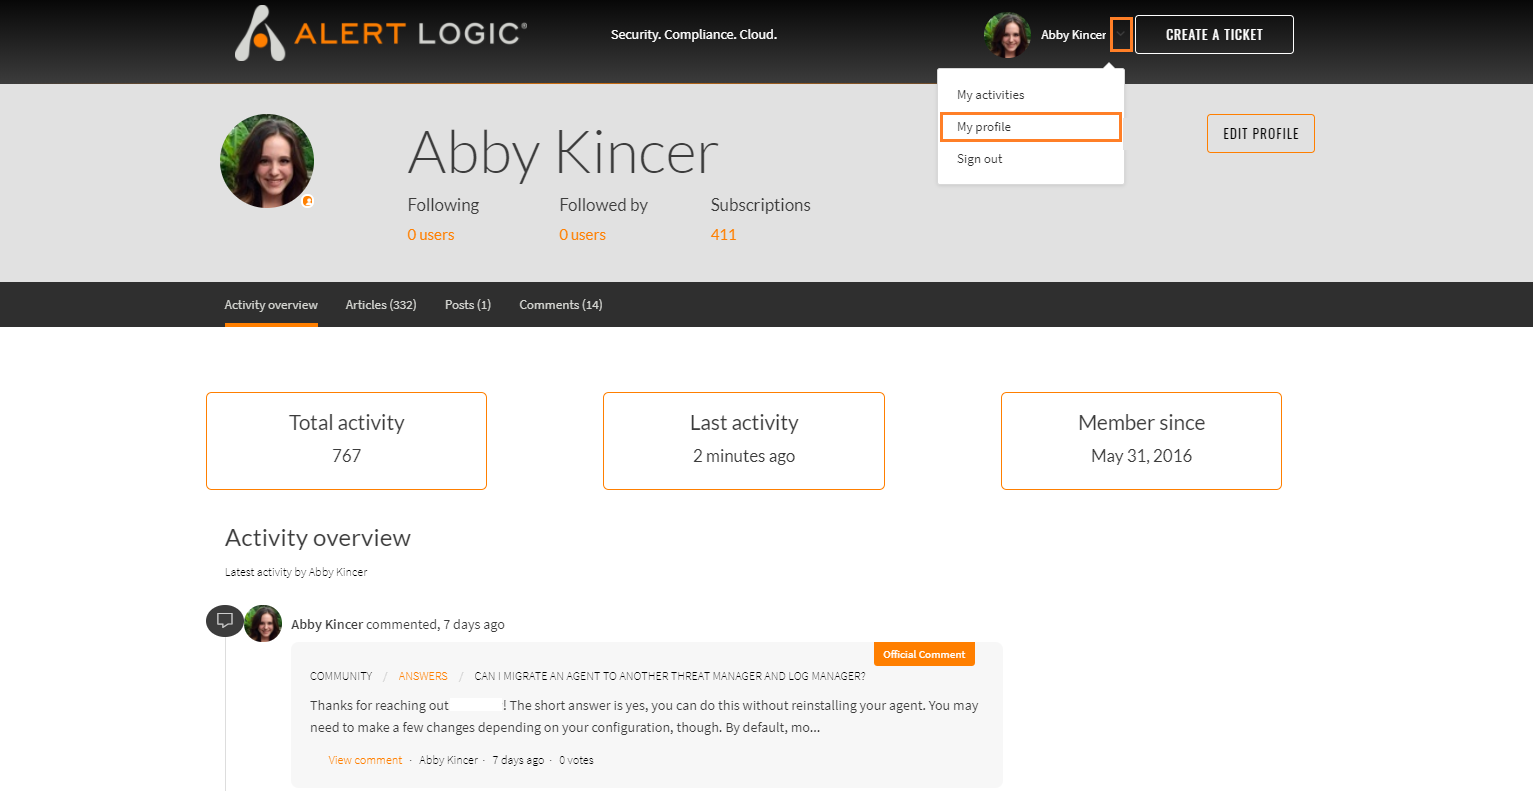Screen dimensions: 1533x791
Task: Select My profile from the dropdown menu
Action: pos(984,127)
